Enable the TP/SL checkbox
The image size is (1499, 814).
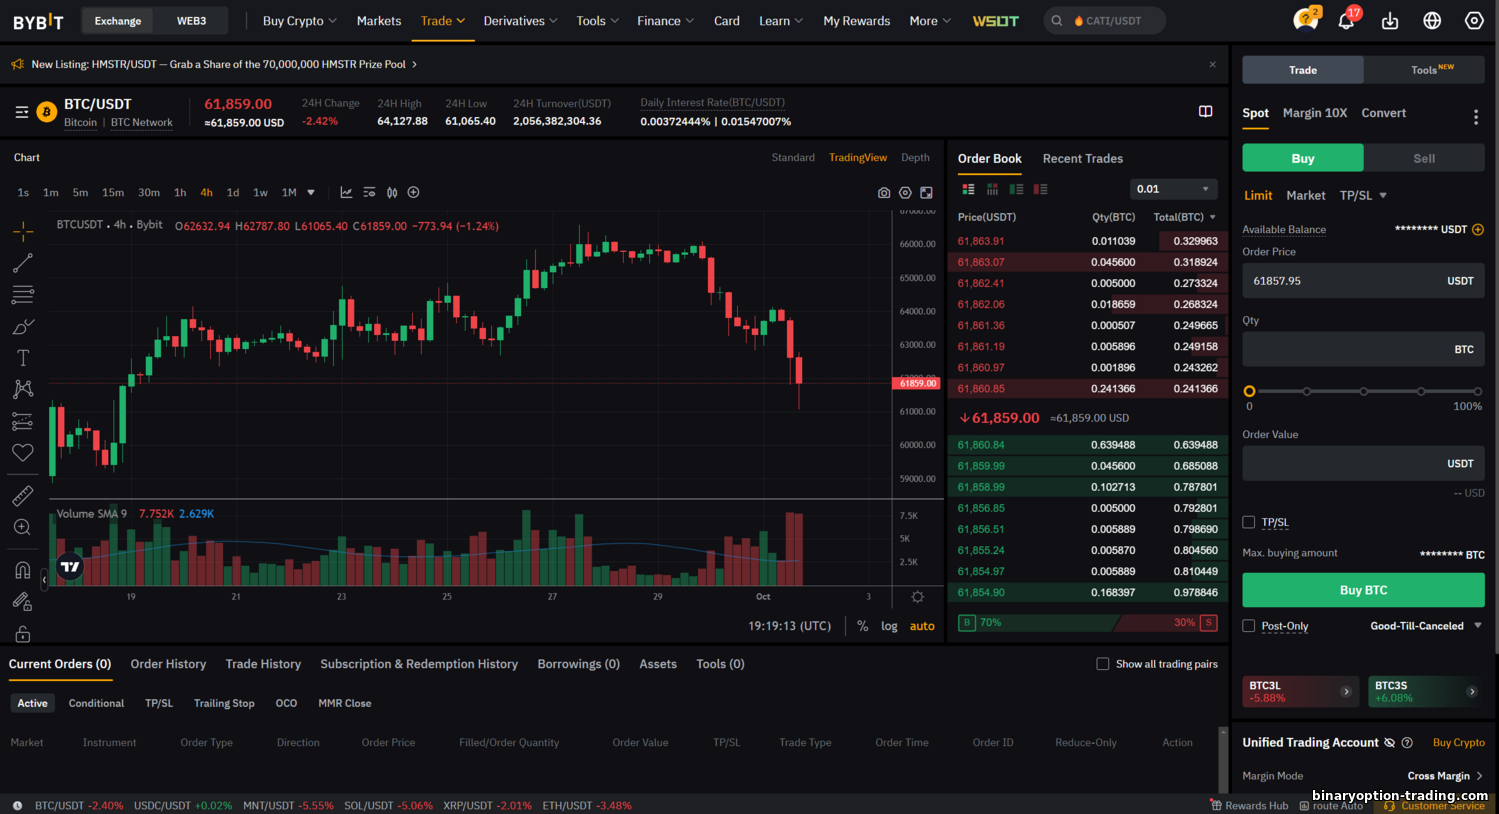(x=1248, y=522)
